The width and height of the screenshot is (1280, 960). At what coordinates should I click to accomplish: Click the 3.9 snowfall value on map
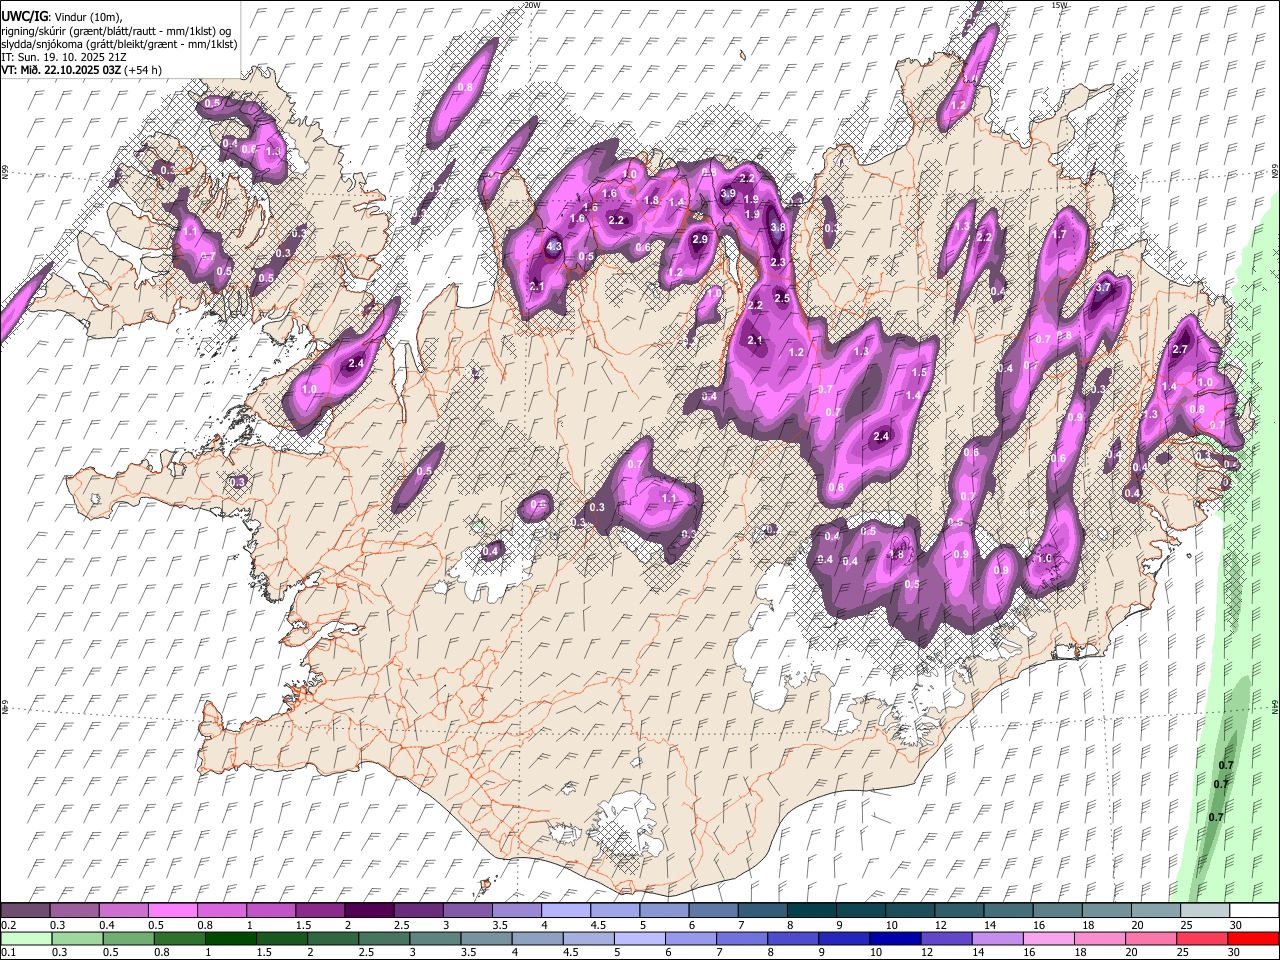click(x=729, y=193)
